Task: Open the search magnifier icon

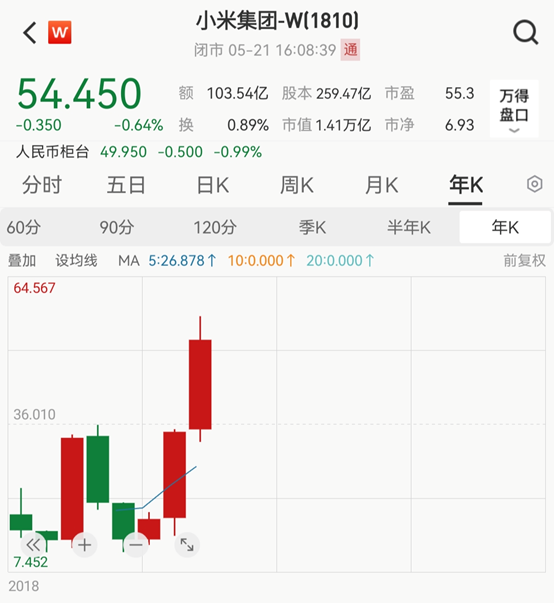Action: (526, 33)
